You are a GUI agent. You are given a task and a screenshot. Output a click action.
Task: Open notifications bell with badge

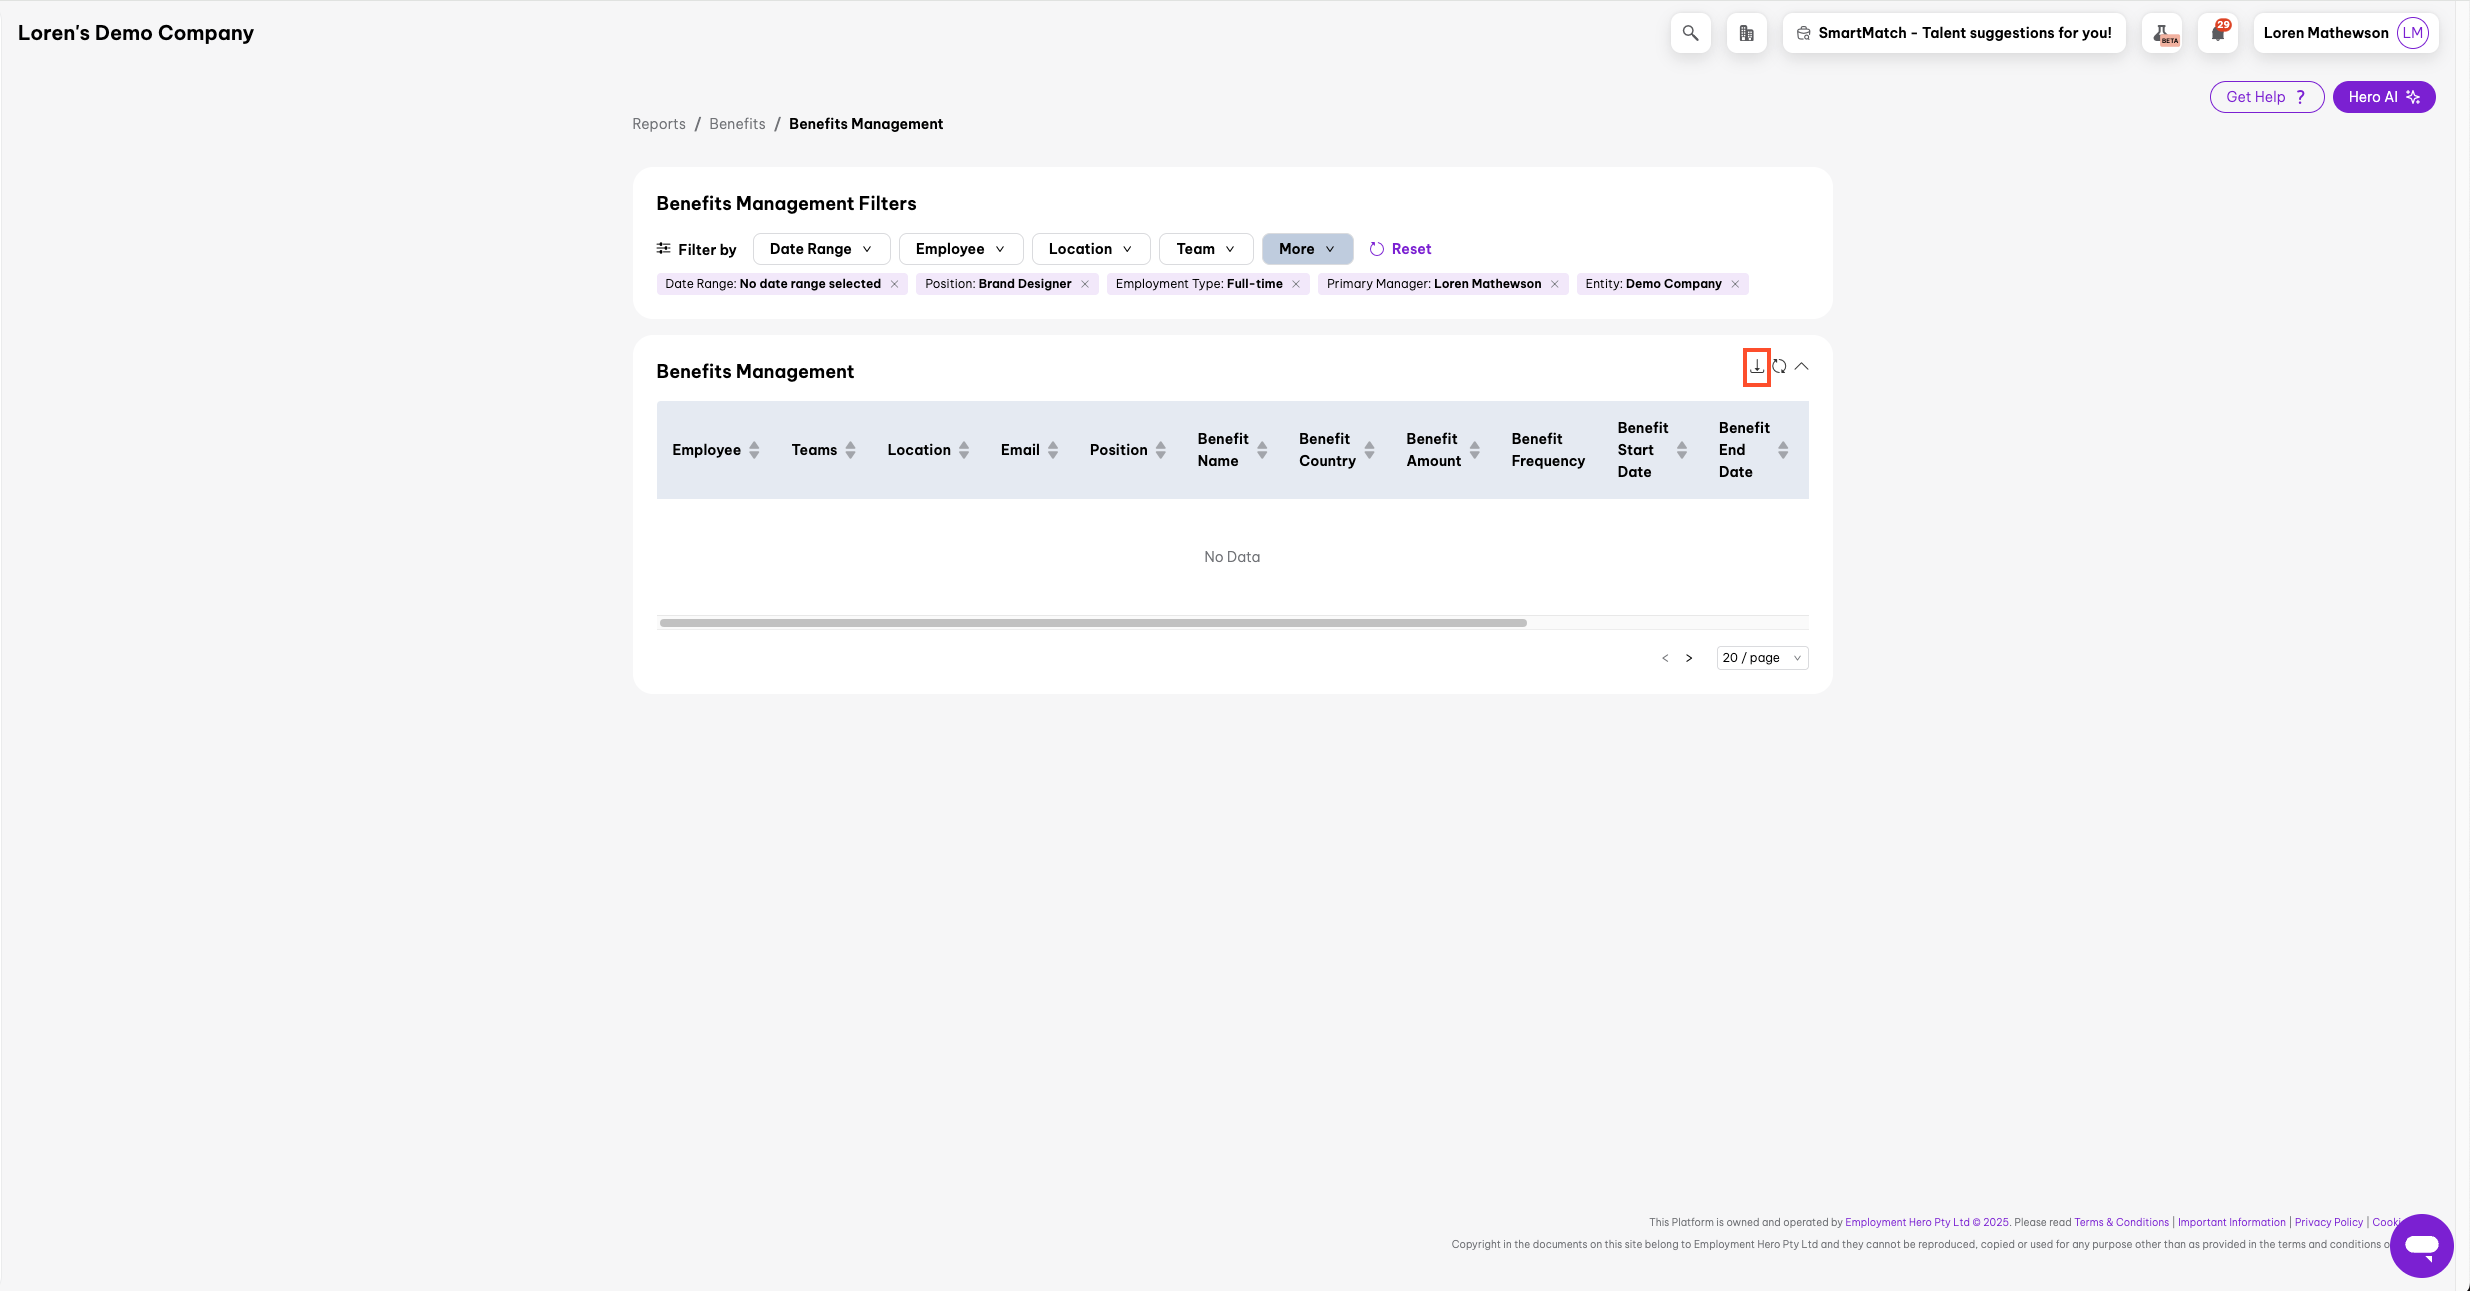(2217, 33)
